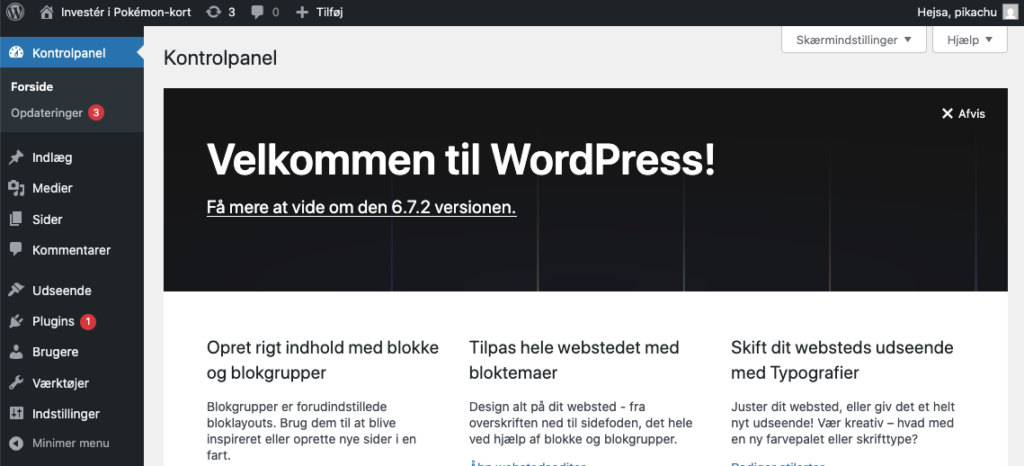Open the Sider menu
The height and width of the screenshot is (466, 1024).
[x=72, y=219]
